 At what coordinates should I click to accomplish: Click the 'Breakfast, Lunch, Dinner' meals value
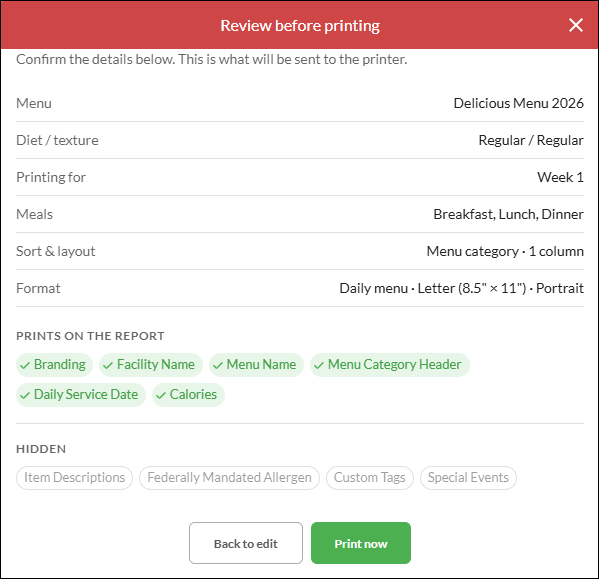[508, 214]
